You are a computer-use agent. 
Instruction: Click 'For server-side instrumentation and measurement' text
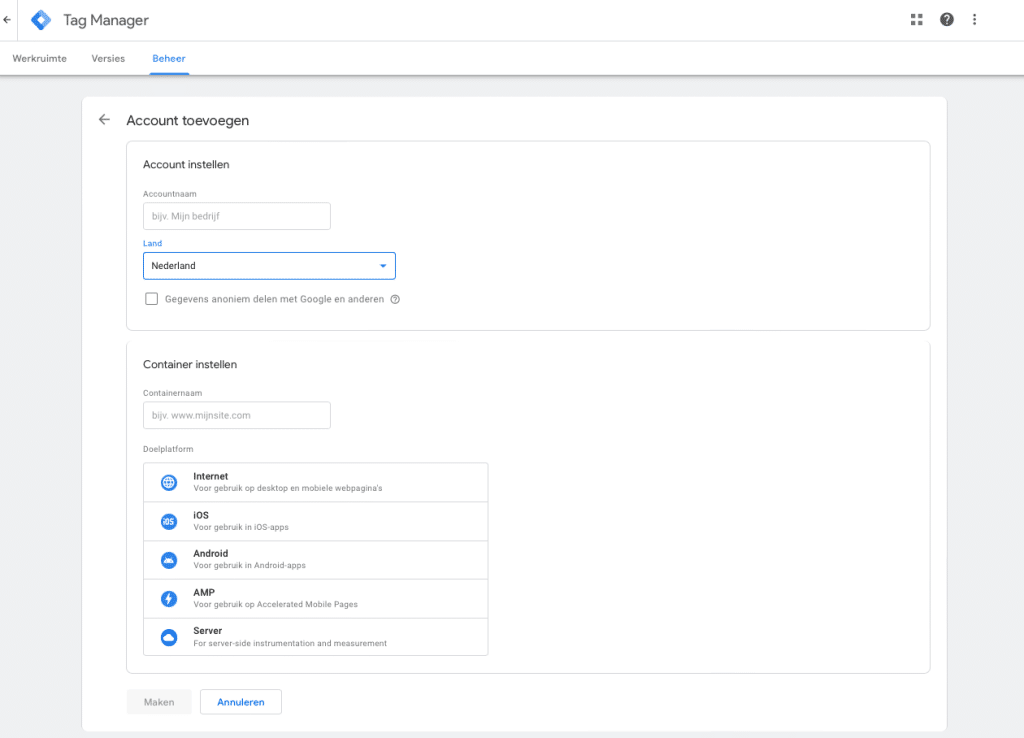pyautogui.click(x=290, y=643)
